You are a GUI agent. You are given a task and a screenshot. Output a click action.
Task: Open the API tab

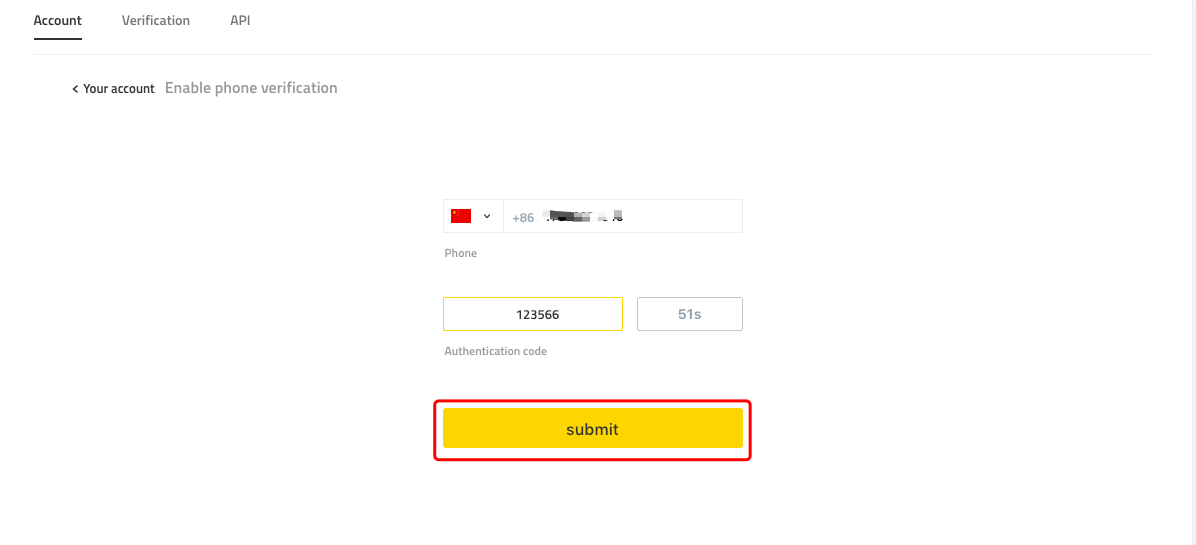coord(240,21)
